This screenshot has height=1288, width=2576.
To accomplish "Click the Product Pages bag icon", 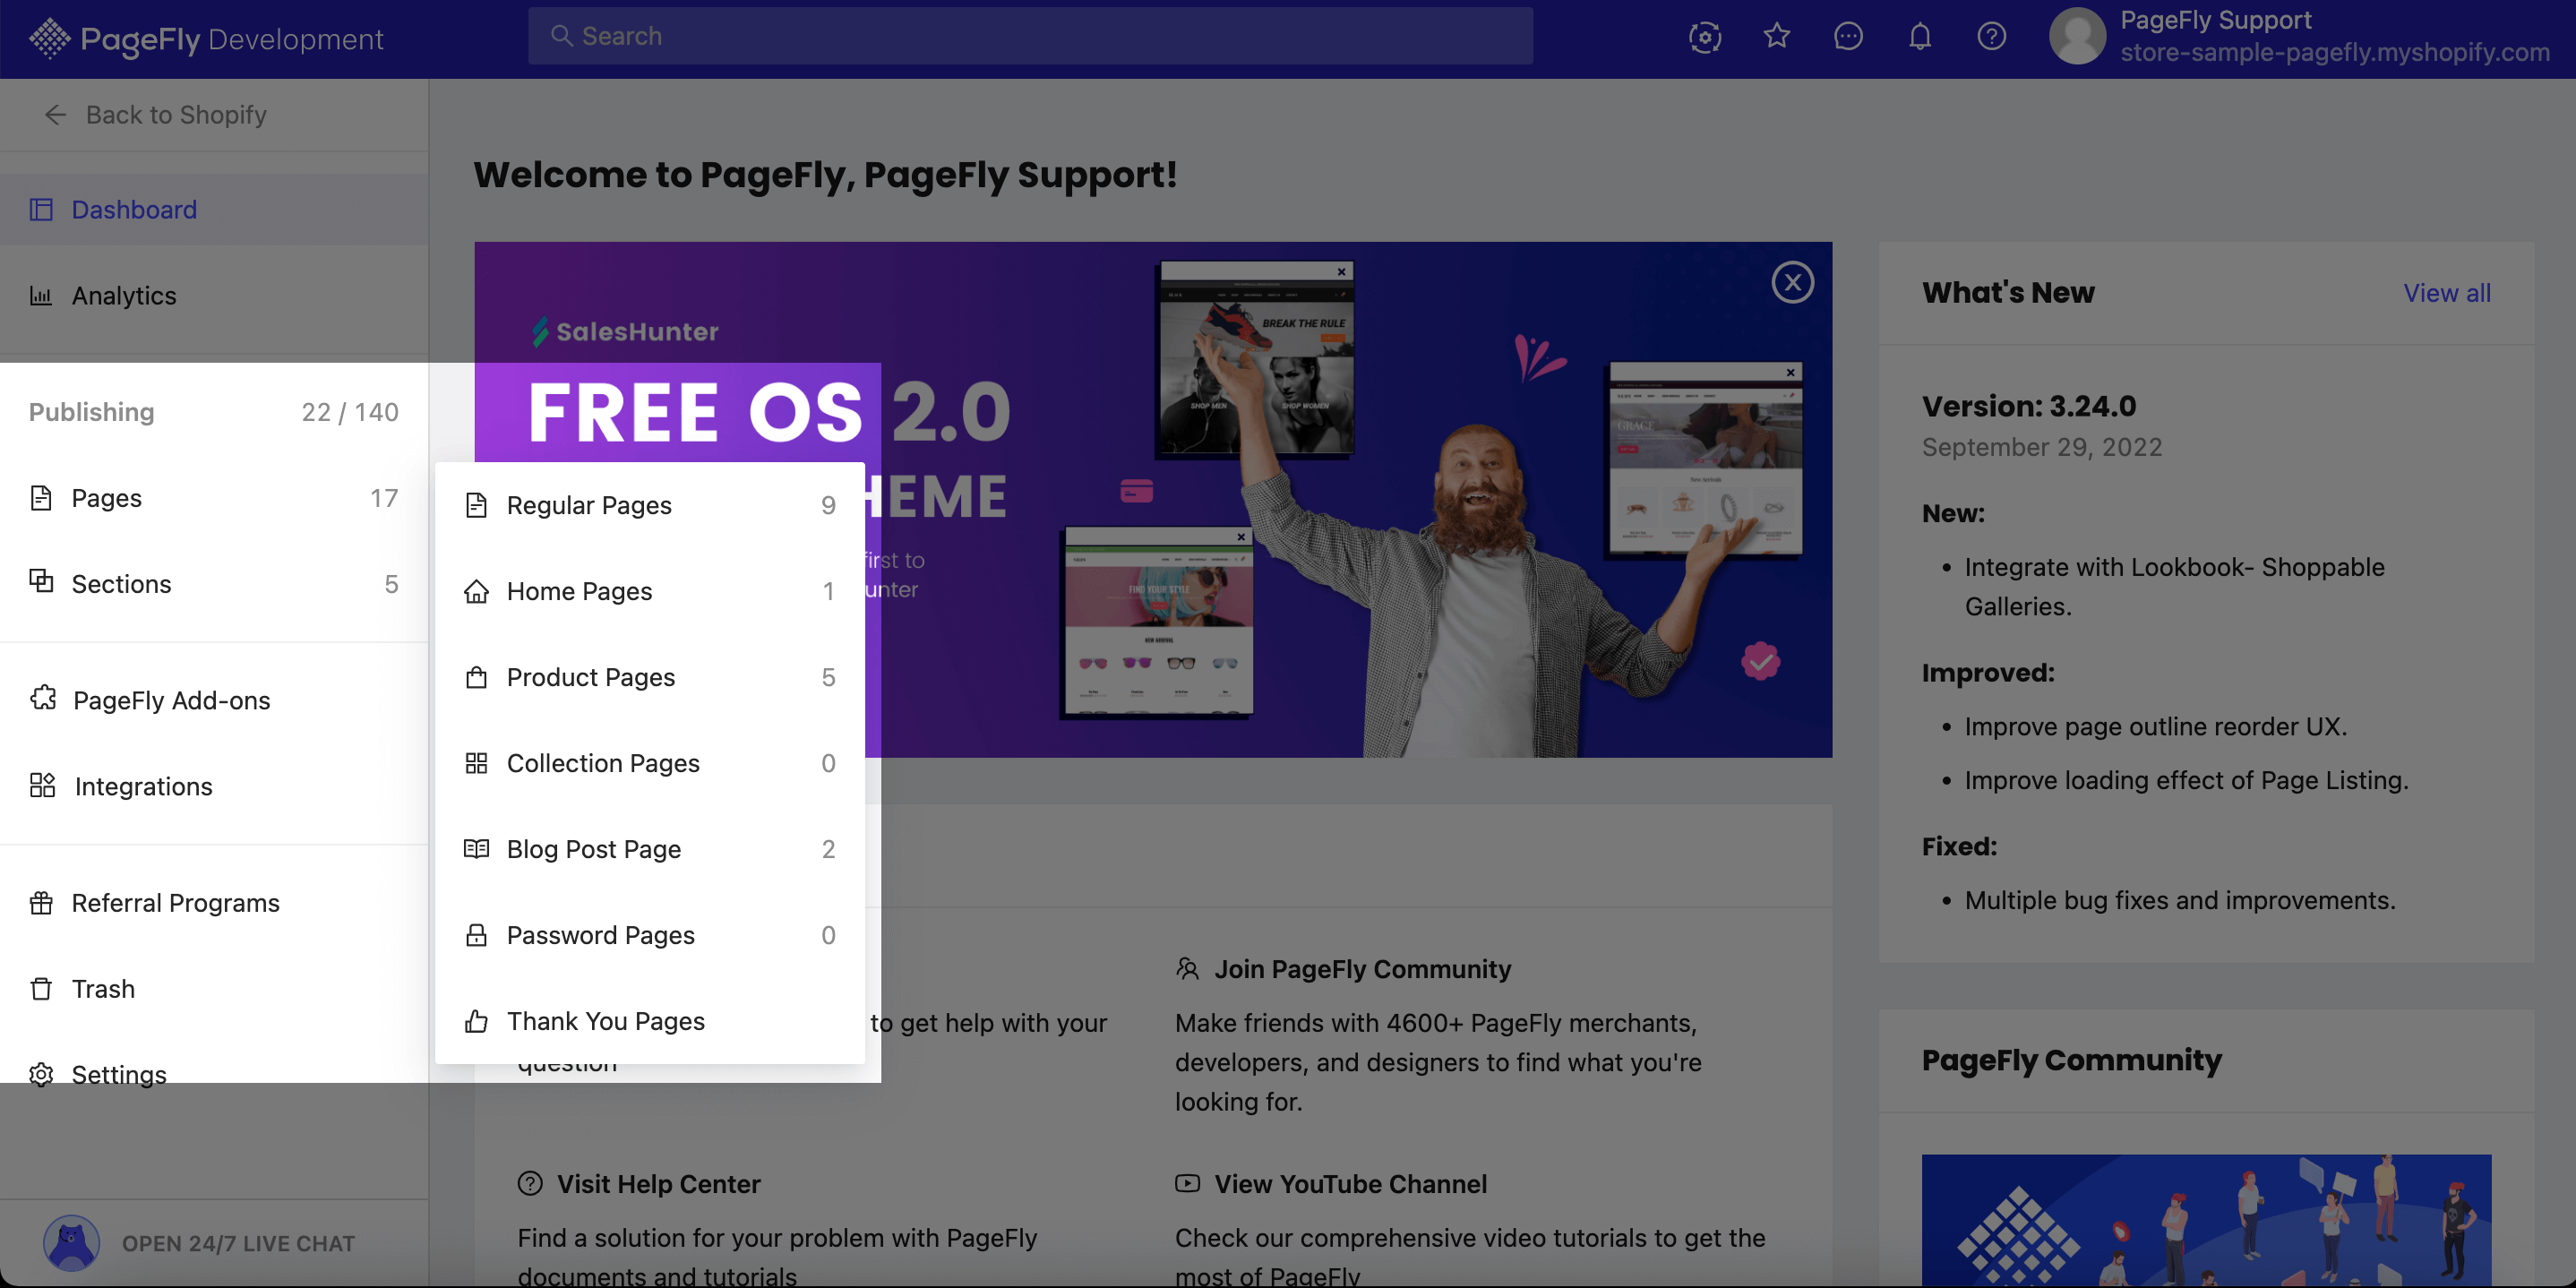I will tap(477, 677).
